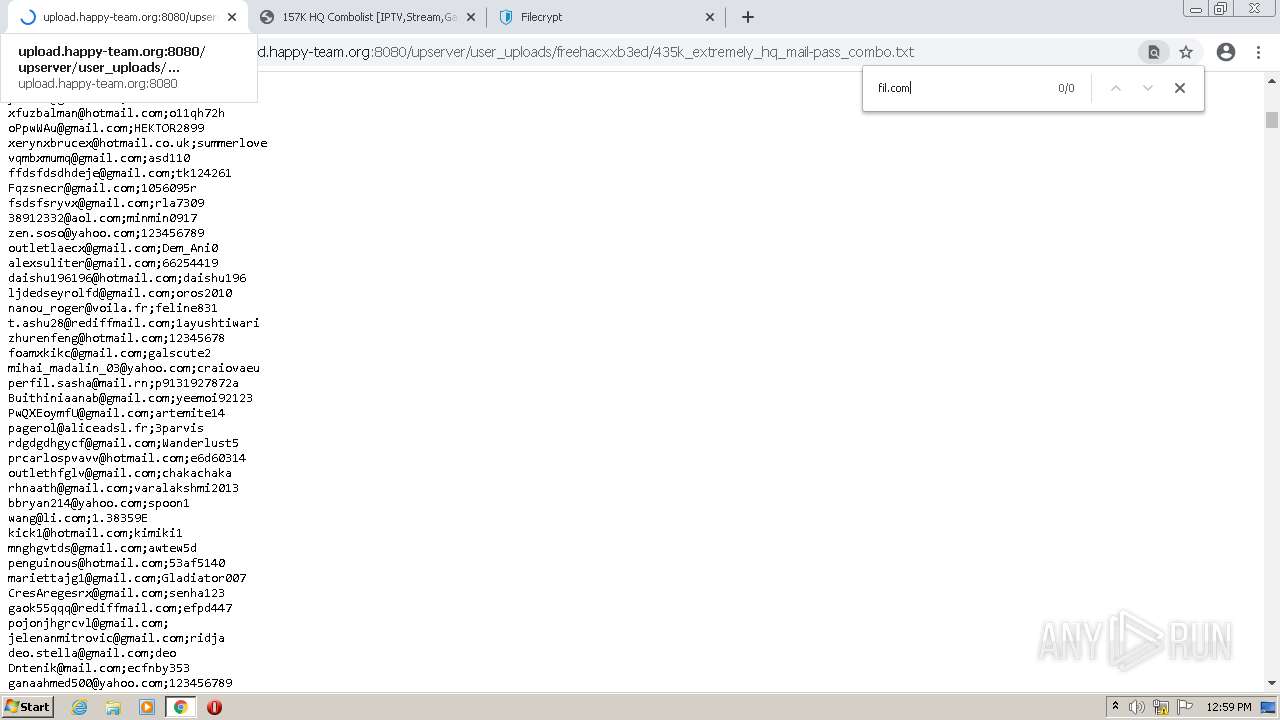Click the line jelenanmitrovic@gmail.com;ridja
Screen dimensions: 1280x720
(x=116, y=638)
